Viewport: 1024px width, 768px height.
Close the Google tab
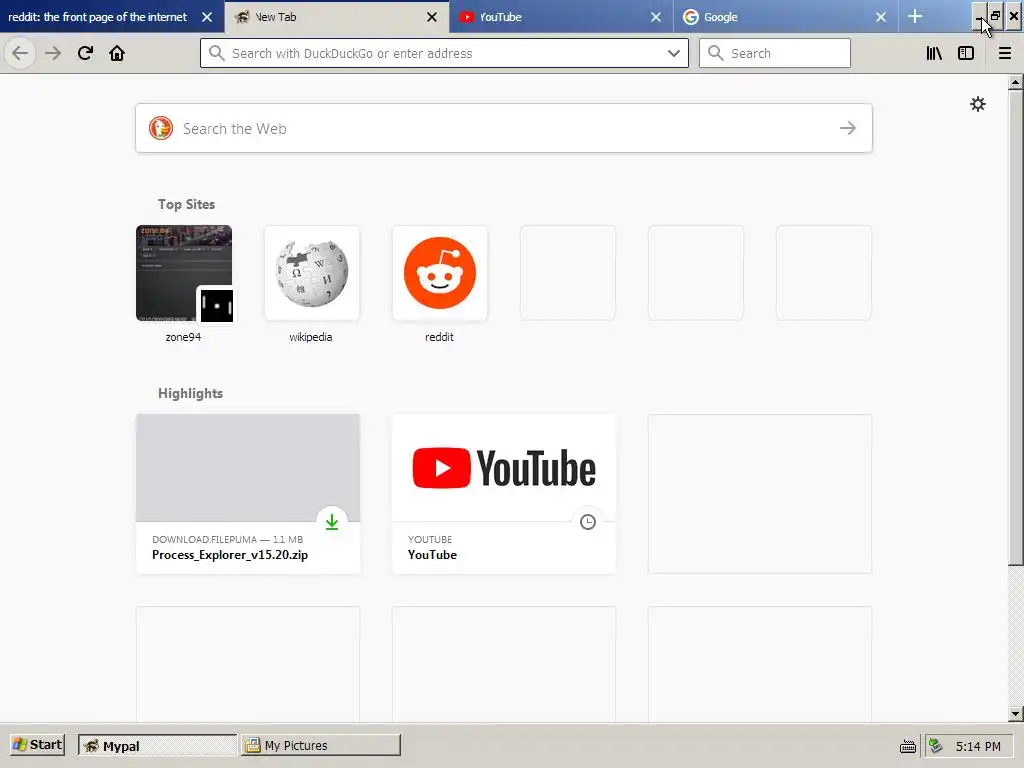coord(880,17)
